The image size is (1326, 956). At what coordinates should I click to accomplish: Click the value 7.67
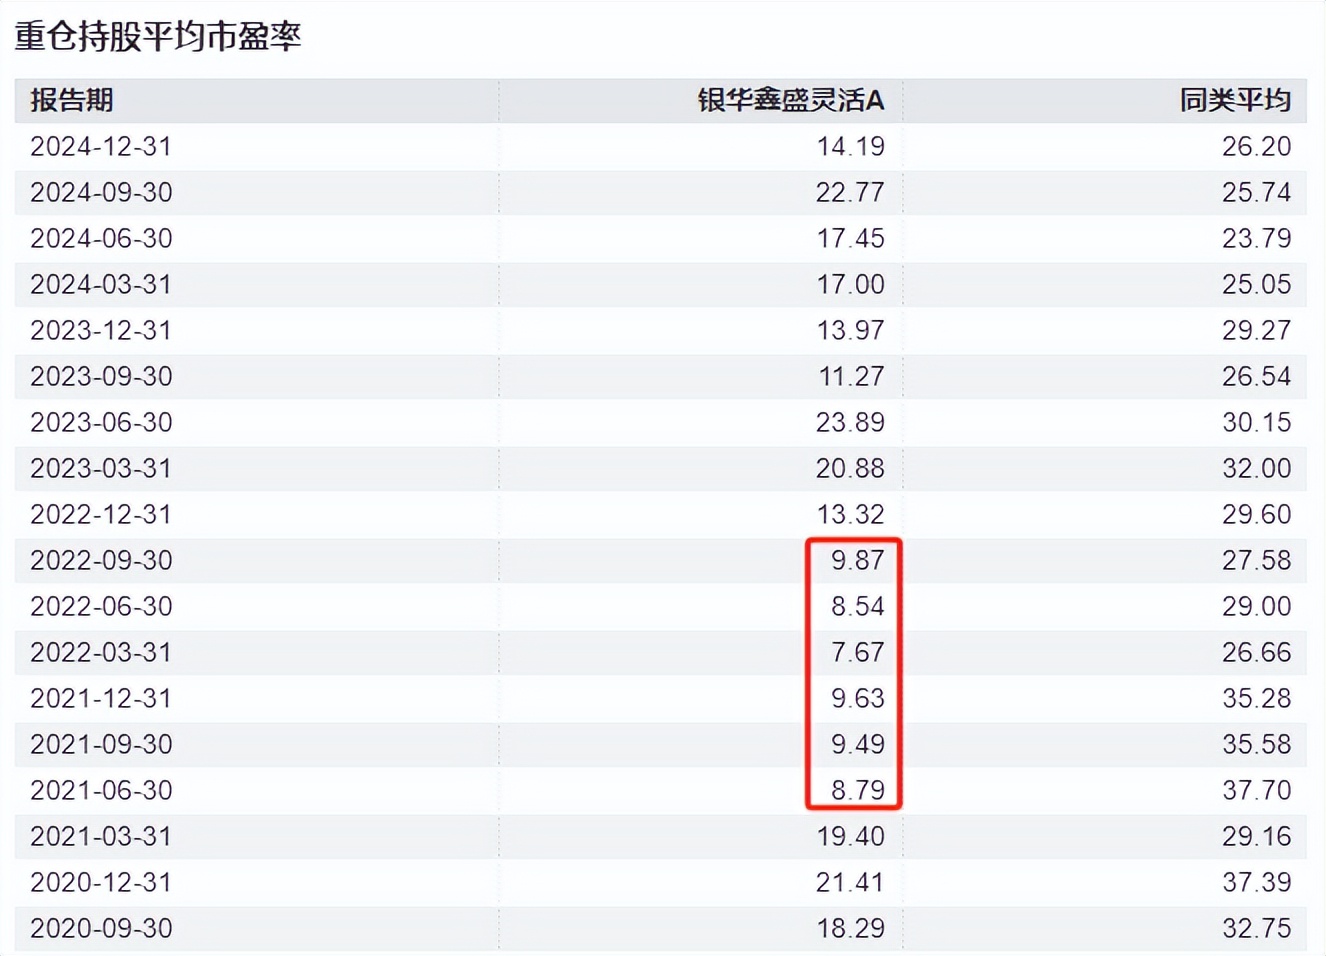pyautogui.click(x=858, y=652)
